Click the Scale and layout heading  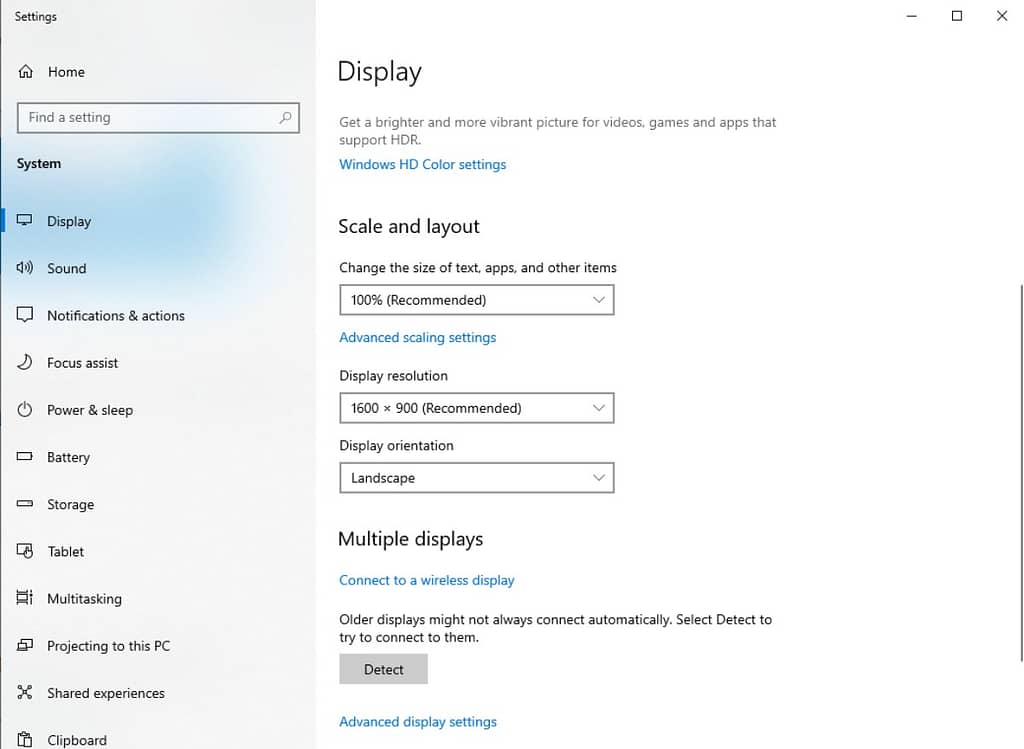[x=409, y=227]
